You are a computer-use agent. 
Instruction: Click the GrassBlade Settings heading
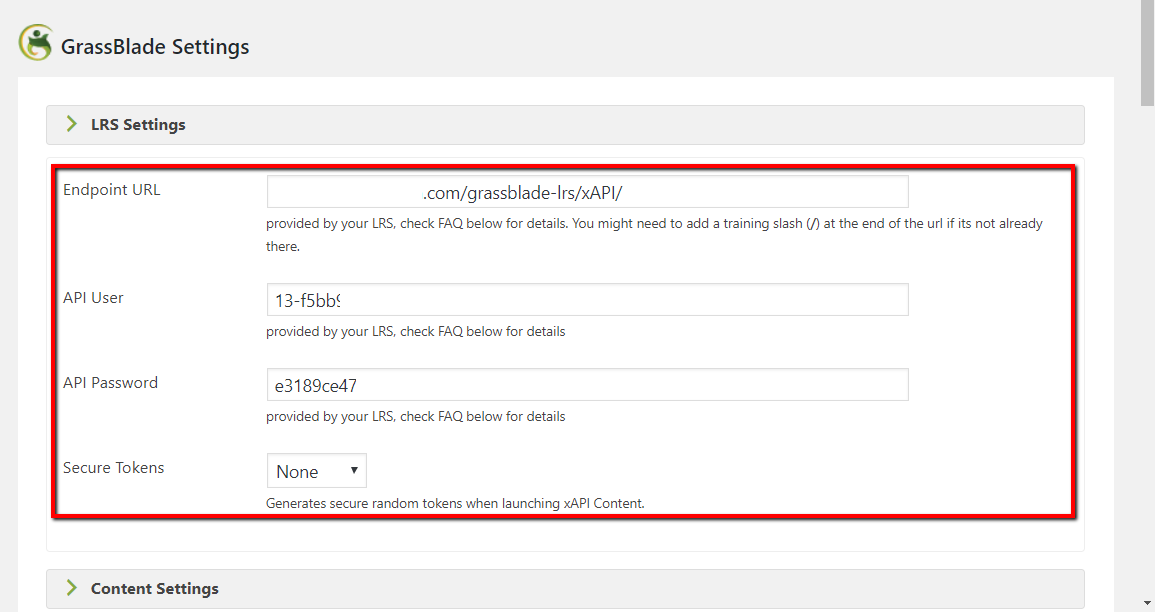[155, 46]
